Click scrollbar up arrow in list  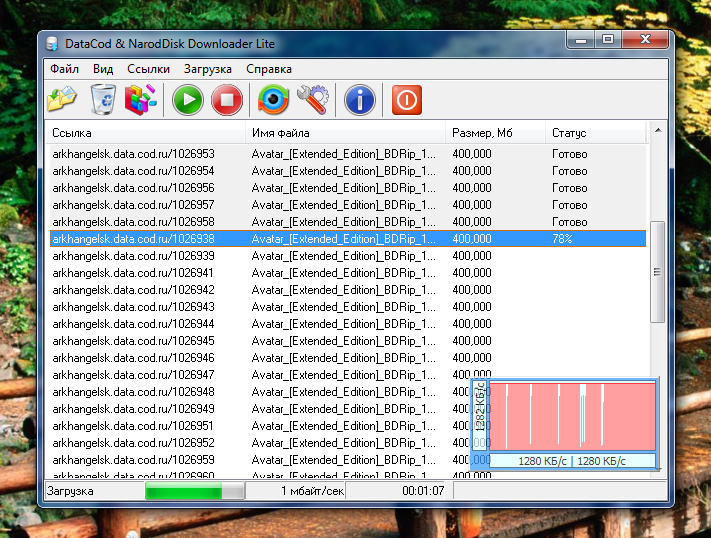click(658, 131)
